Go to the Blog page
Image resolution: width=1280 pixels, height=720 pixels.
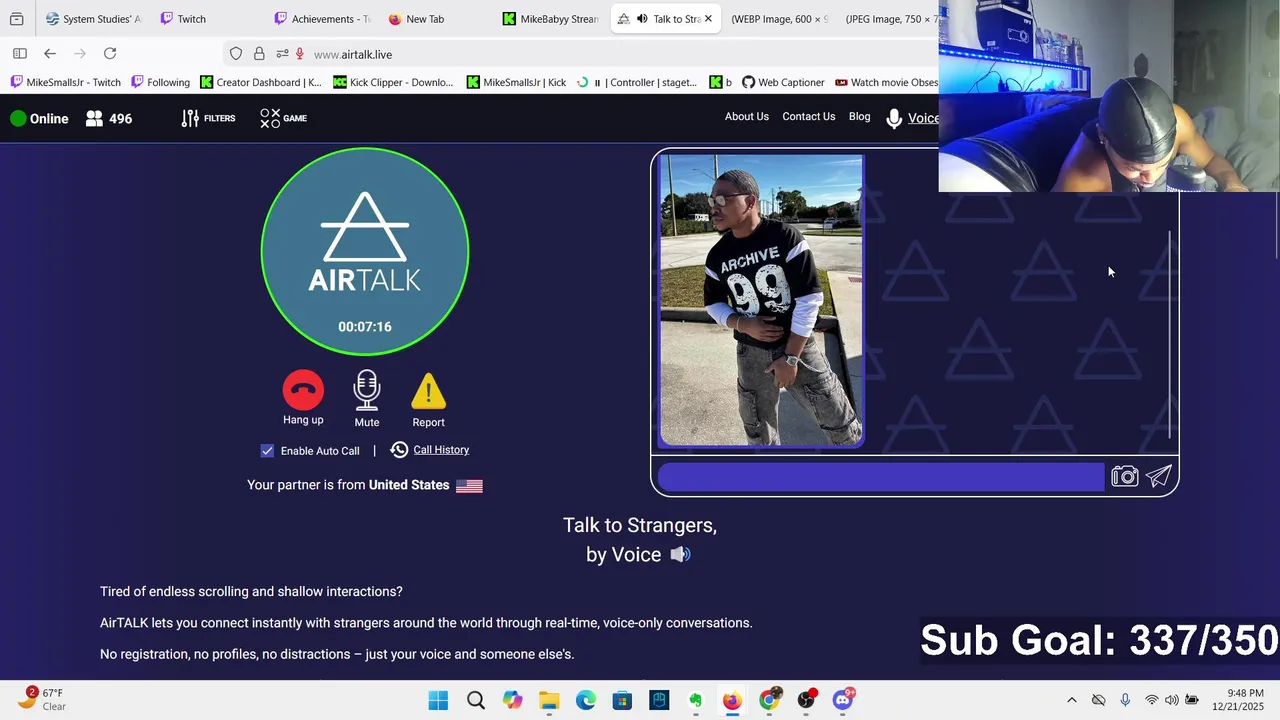coord(860,117)
